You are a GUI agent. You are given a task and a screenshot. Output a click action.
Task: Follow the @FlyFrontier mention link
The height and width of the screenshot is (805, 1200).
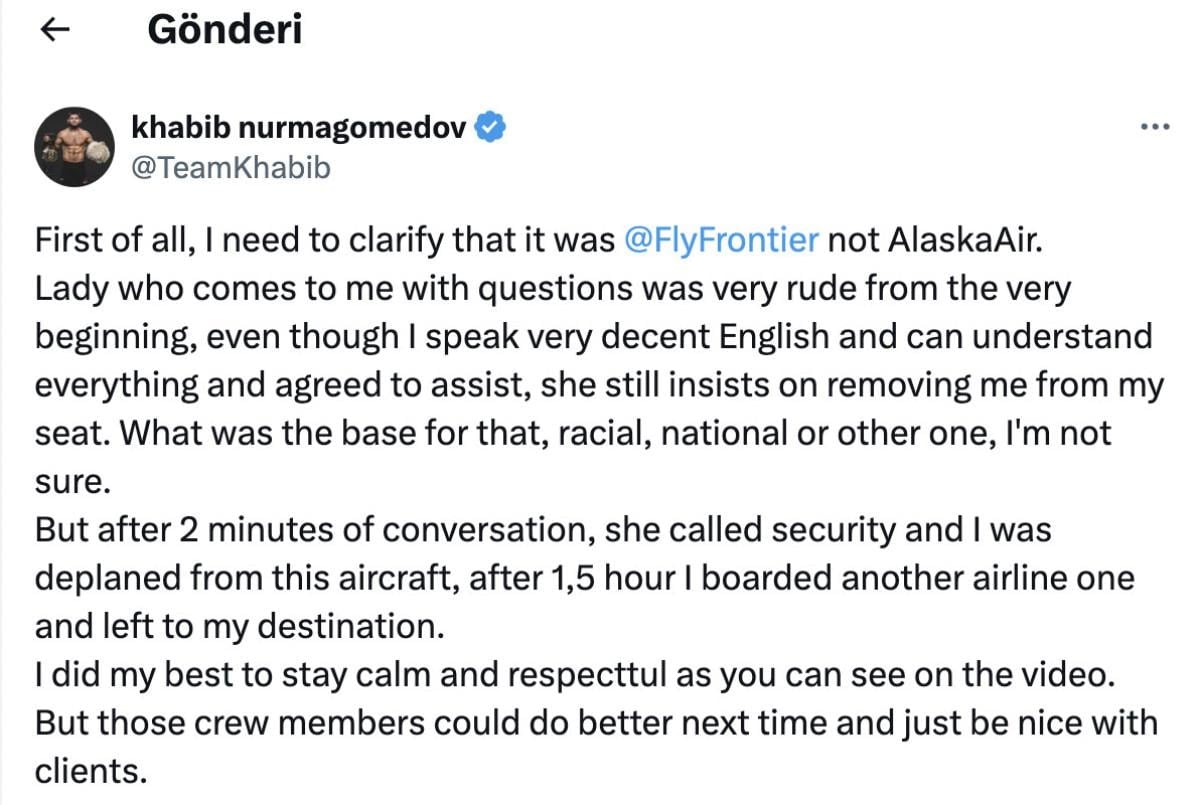(720, 241)
